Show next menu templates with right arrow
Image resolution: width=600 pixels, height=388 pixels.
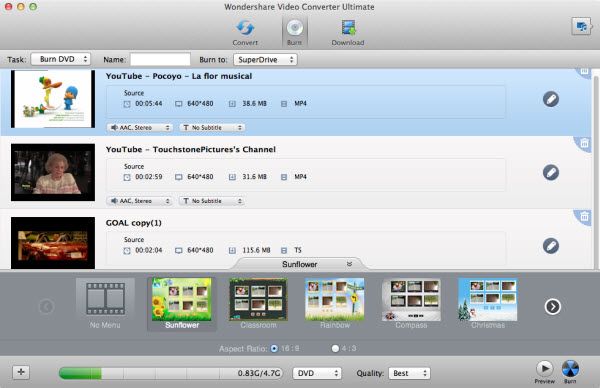coord(553,306)
